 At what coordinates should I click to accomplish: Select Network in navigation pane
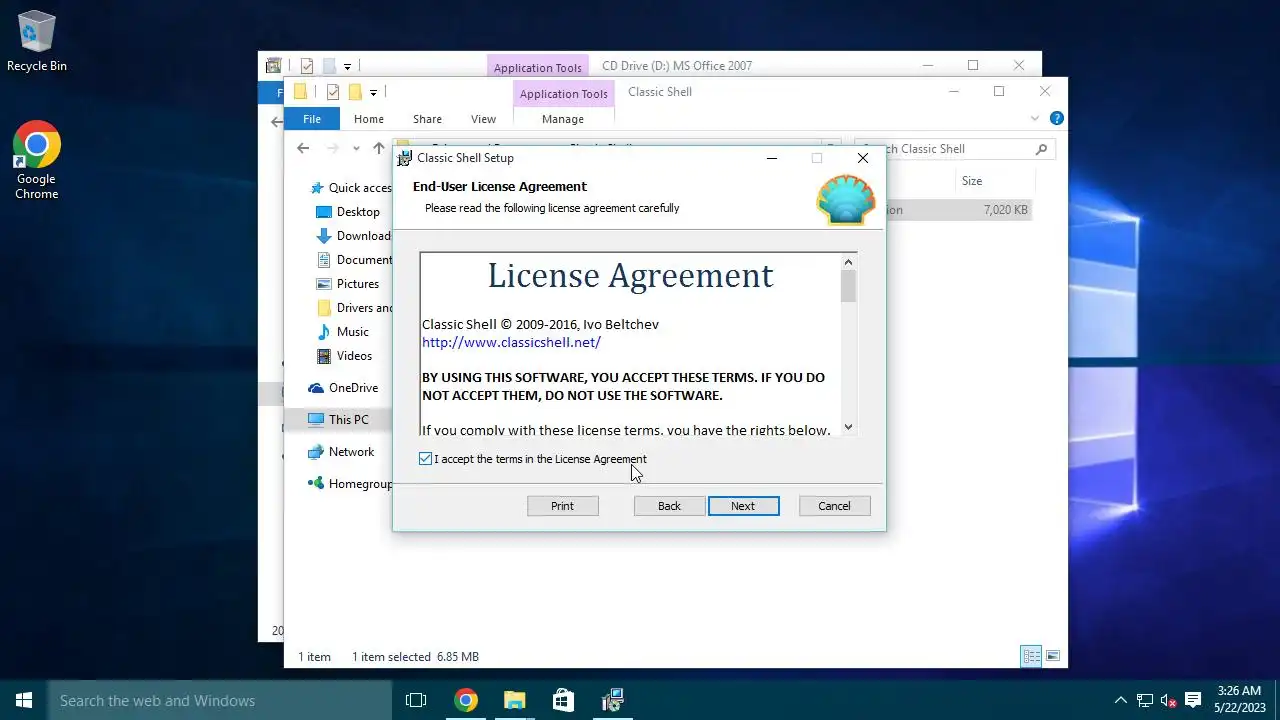(x=341, y=452)
